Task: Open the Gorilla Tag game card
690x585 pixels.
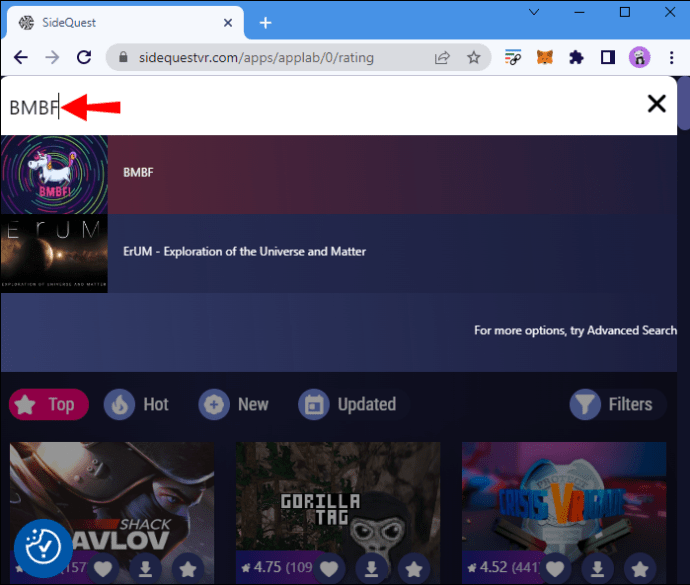Action: (x=338, y=497)
